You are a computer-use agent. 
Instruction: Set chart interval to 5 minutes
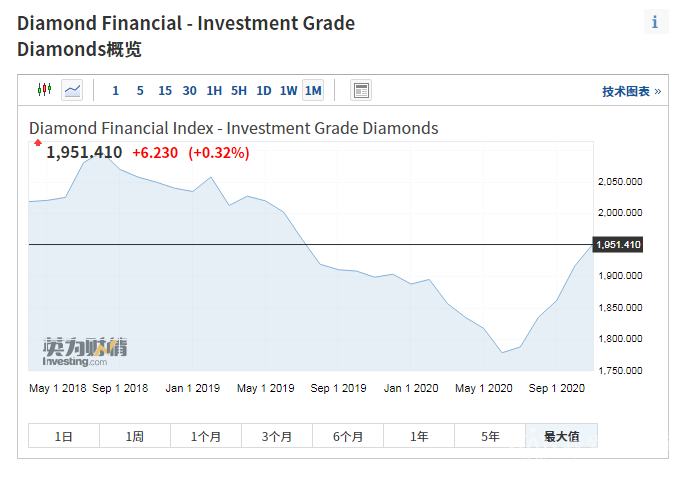pyautogui.click(x=140, y=91)
